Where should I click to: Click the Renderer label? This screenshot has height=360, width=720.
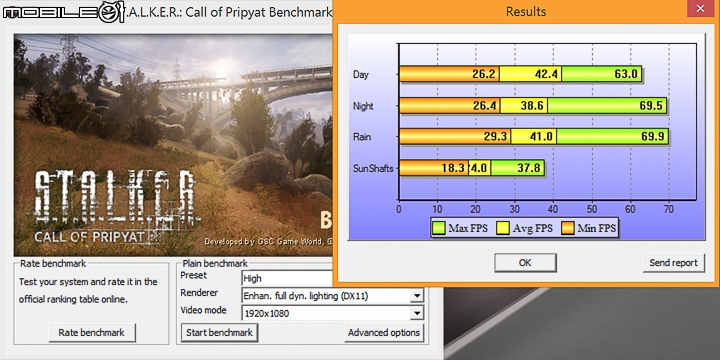point(199,293)
